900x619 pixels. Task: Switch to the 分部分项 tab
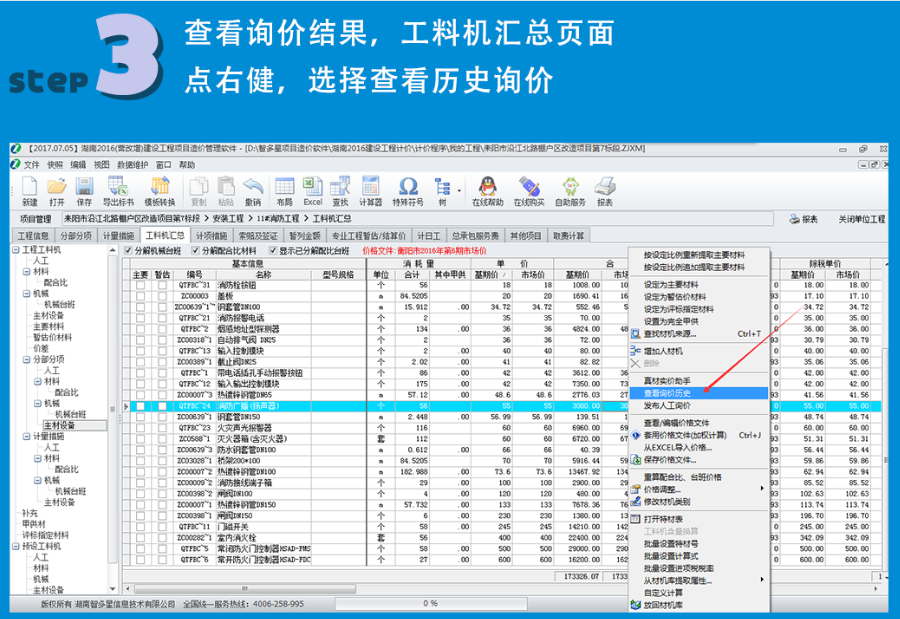[x=76, y=236]
